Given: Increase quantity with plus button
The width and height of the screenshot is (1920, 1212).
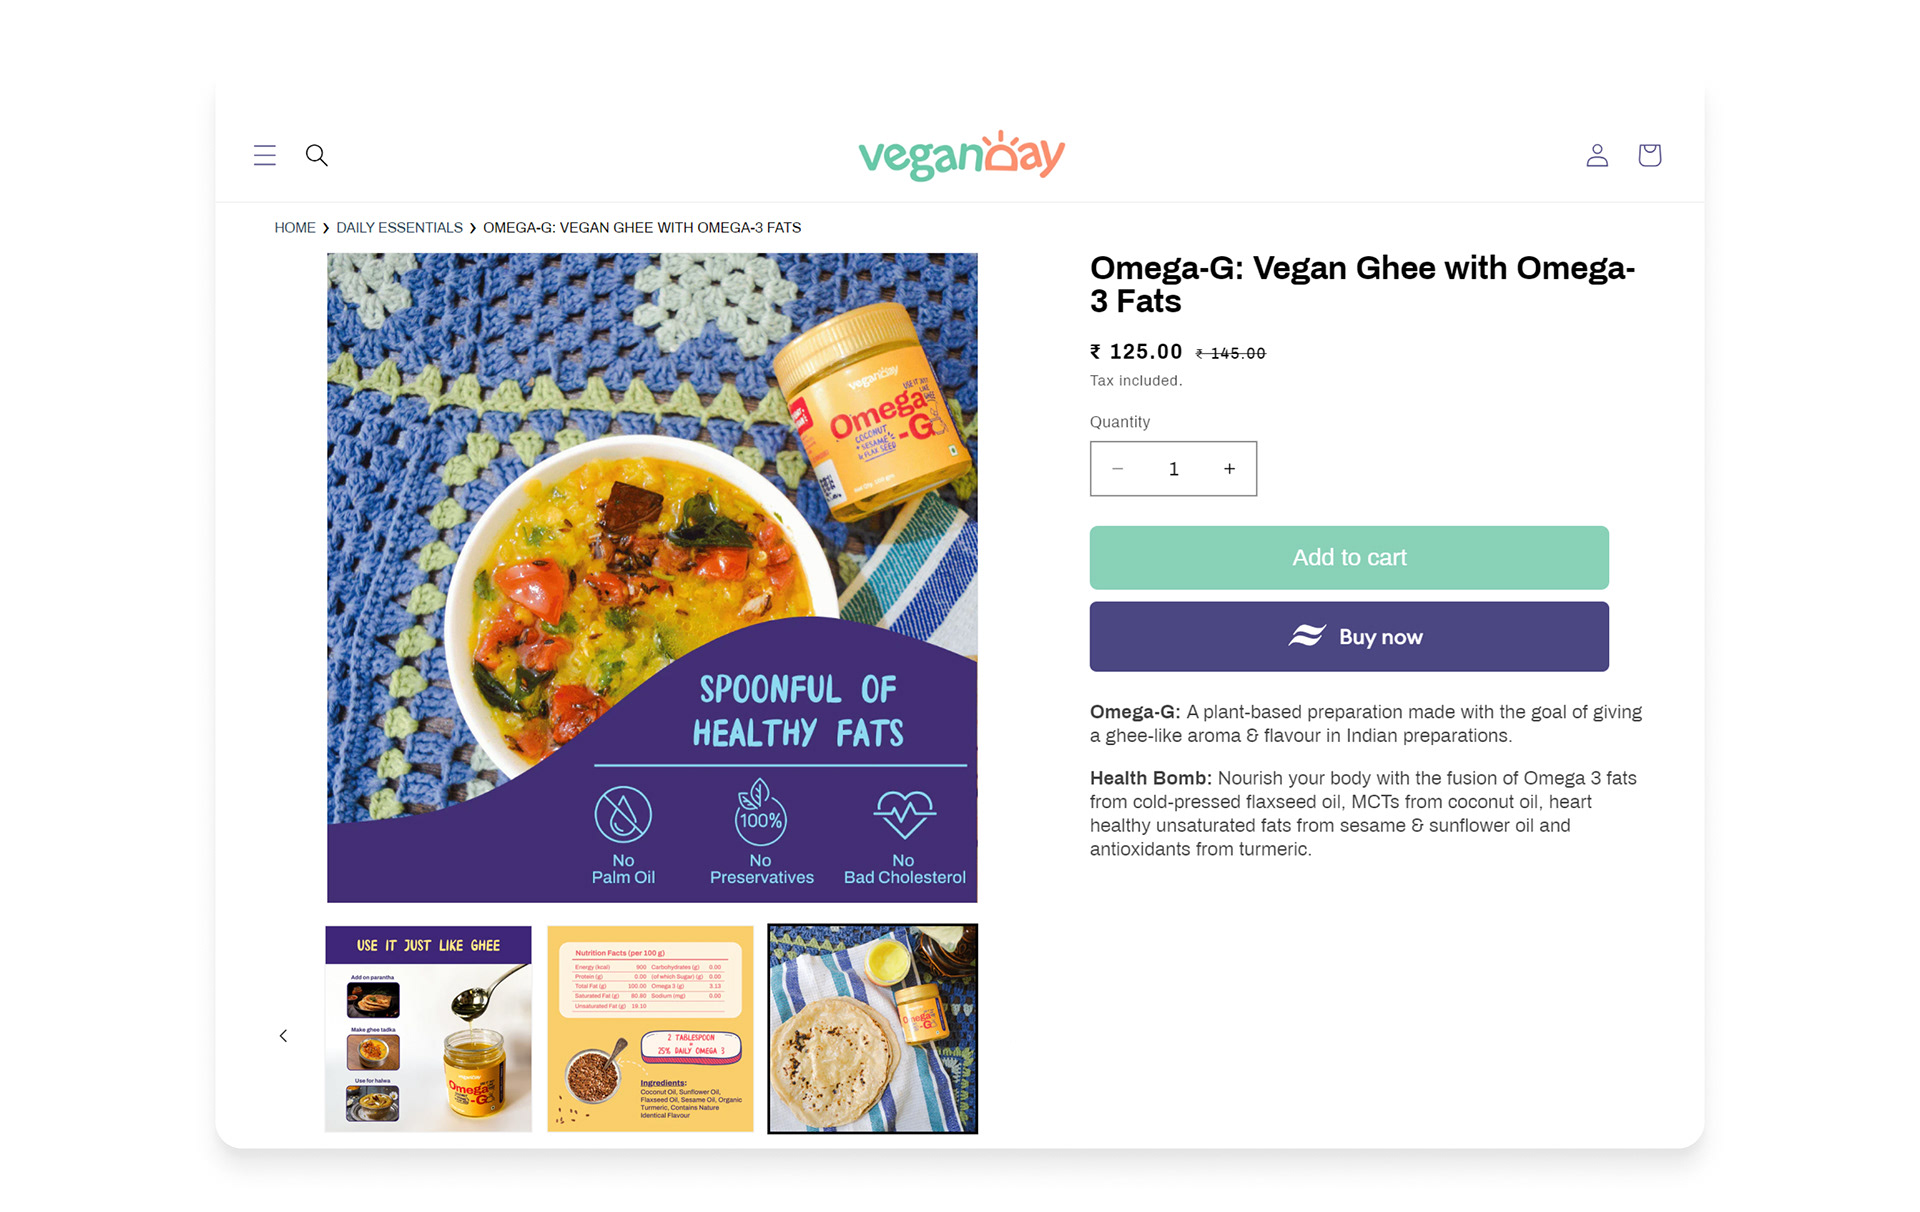Looking at the screenshot, I should coord(1229,469).
